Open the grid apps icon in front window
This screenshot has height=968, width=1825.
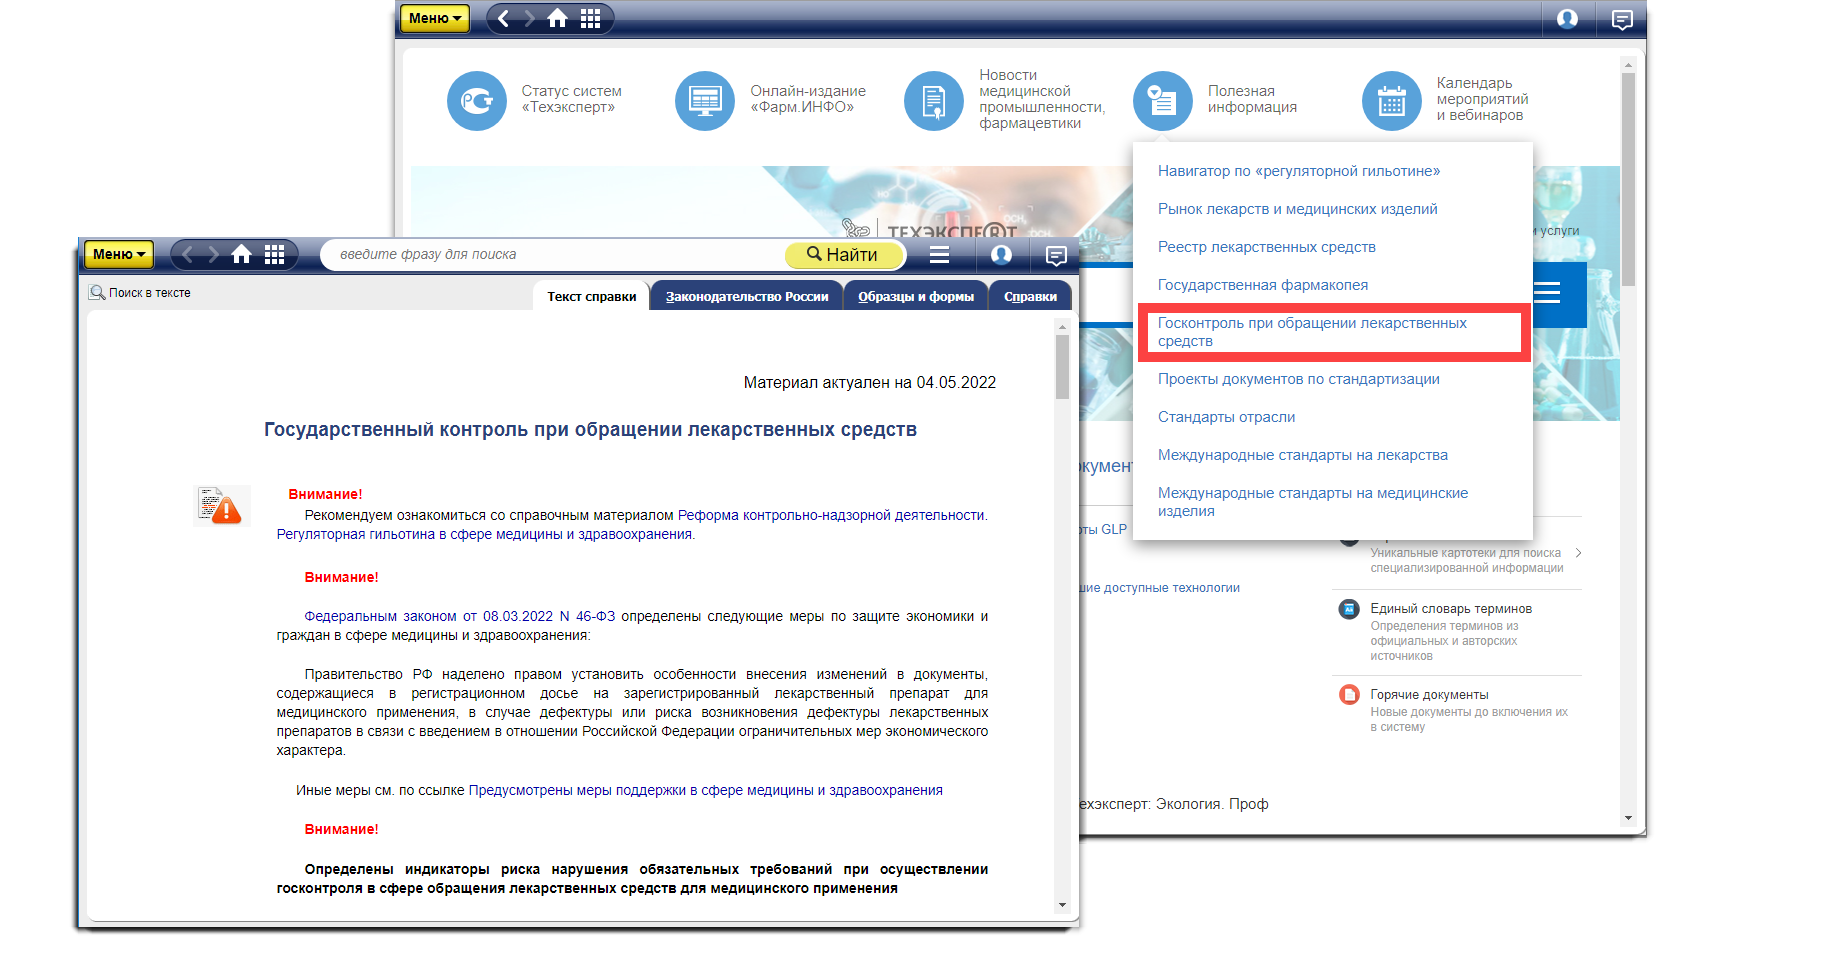(275, 255)
